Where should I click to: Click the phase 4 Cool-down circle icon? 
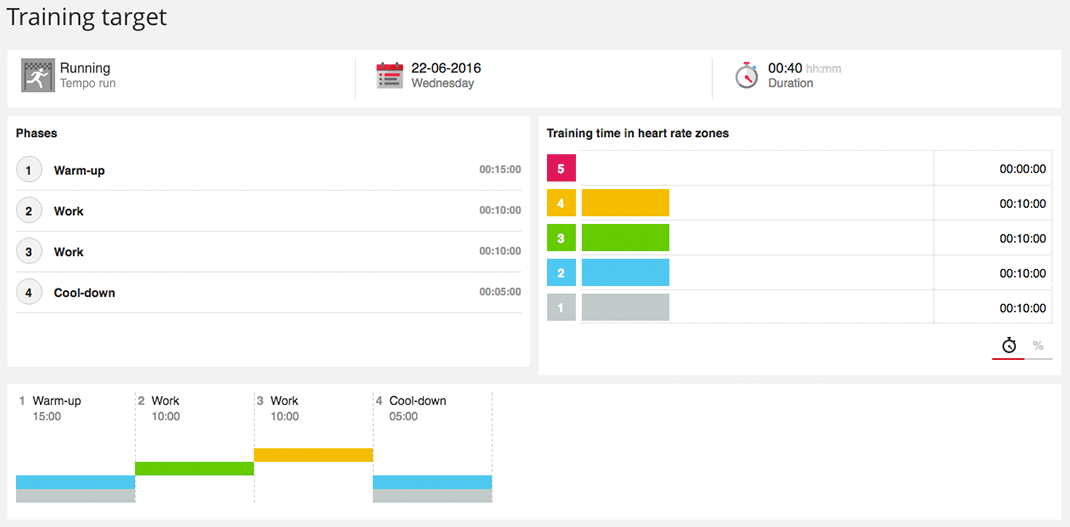click(29, 293)
